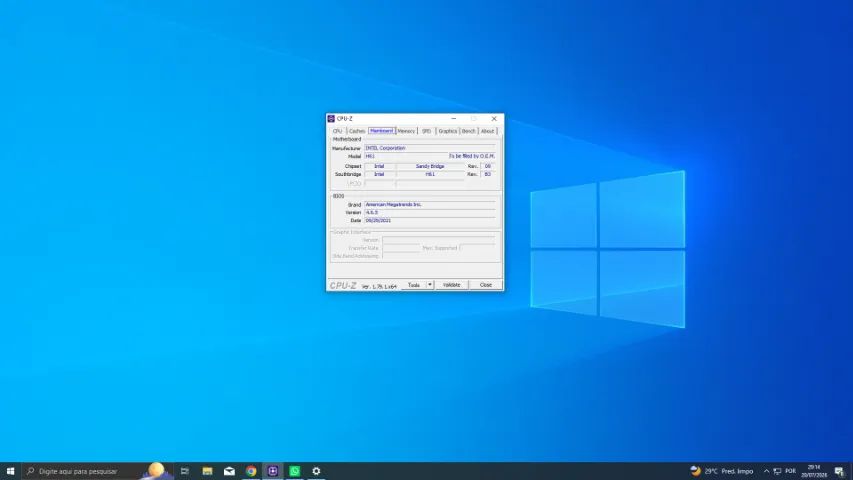The width and height of the screenshot is (853, 480).
Task: Click the Chipset Intel vendor value
Action: [x=379, y=166]
